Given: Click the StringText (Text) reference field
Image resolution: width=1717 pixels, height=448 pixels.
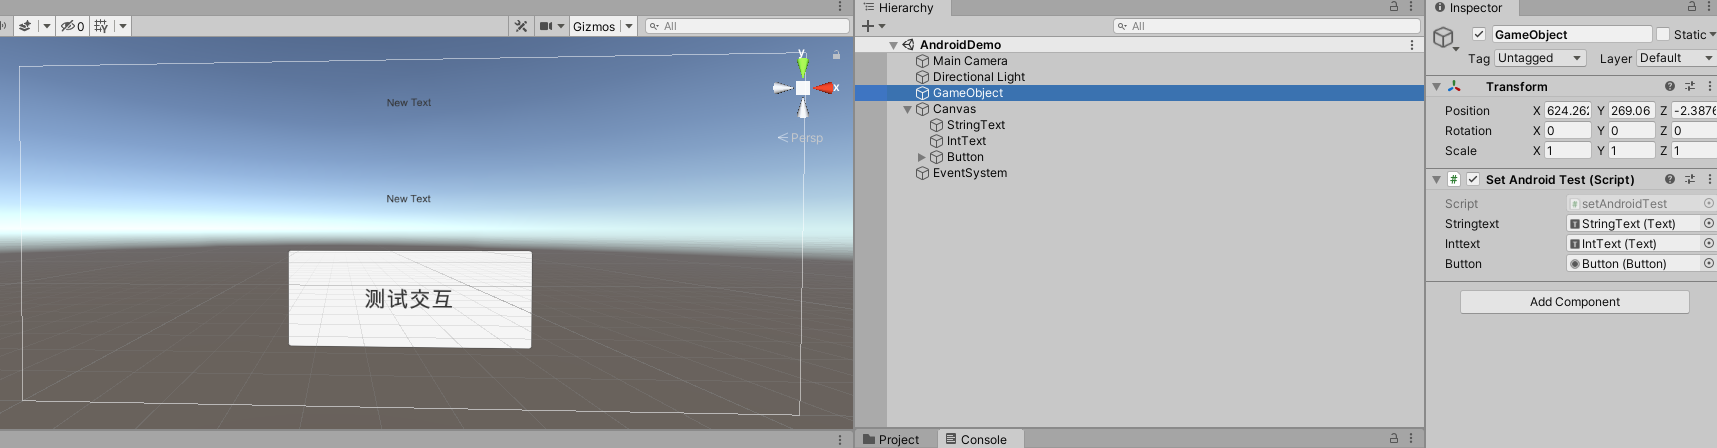Looking at the screenshot, I should (1634, 224).
